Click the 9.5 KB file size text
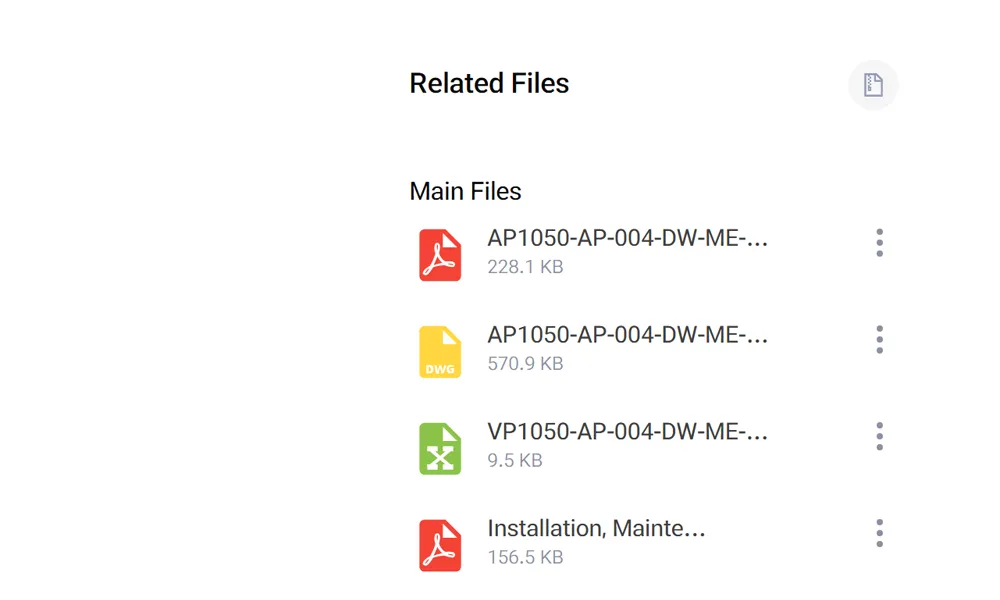This screenshot has width=1000, height=600. 515,462
